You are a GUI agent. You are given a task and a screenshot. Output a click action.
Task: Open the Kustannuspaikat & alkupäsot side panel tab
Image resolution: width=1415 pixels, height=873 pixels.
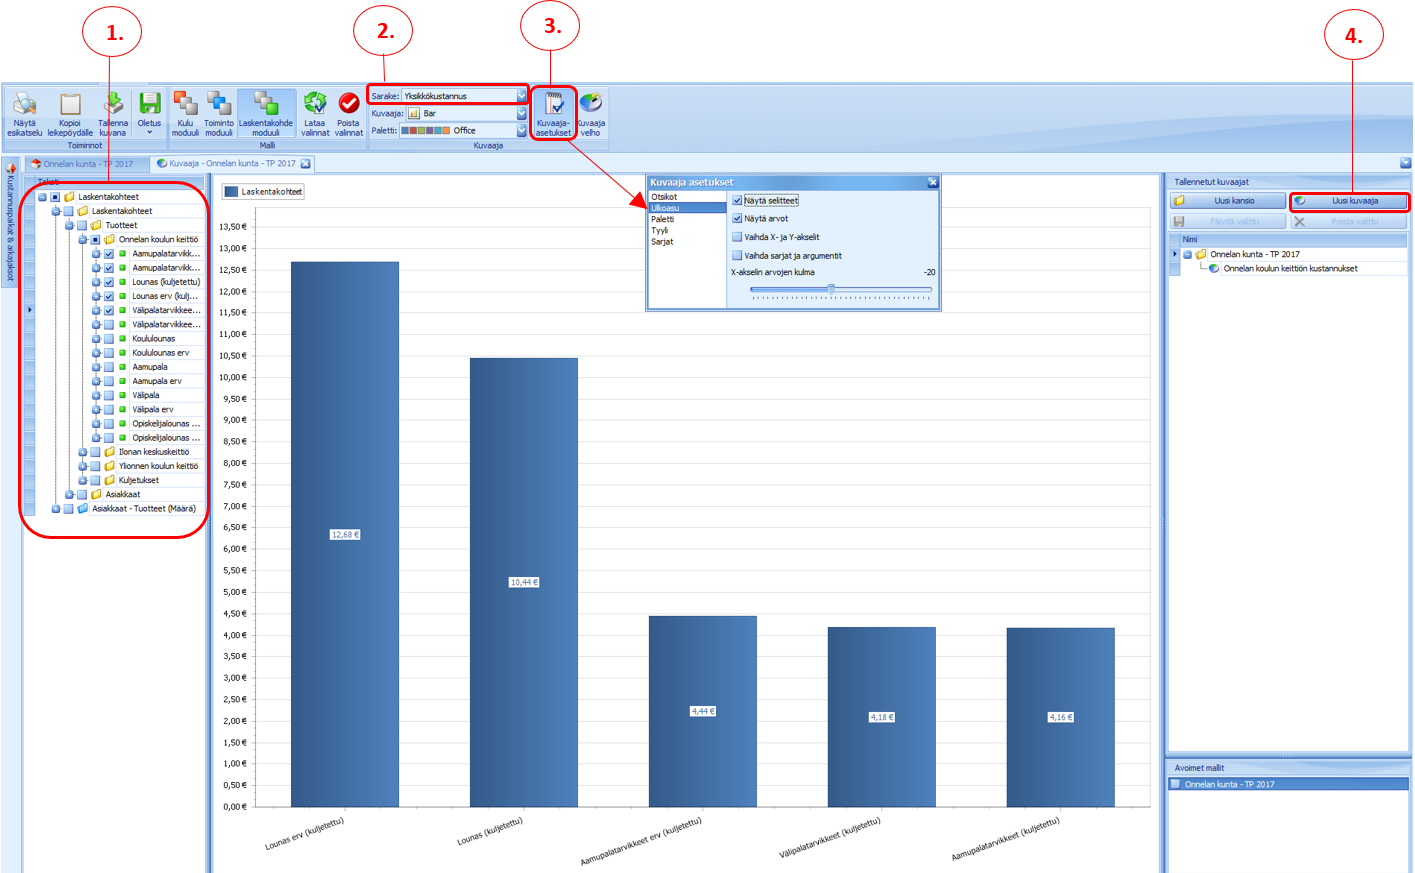[11, 223]
